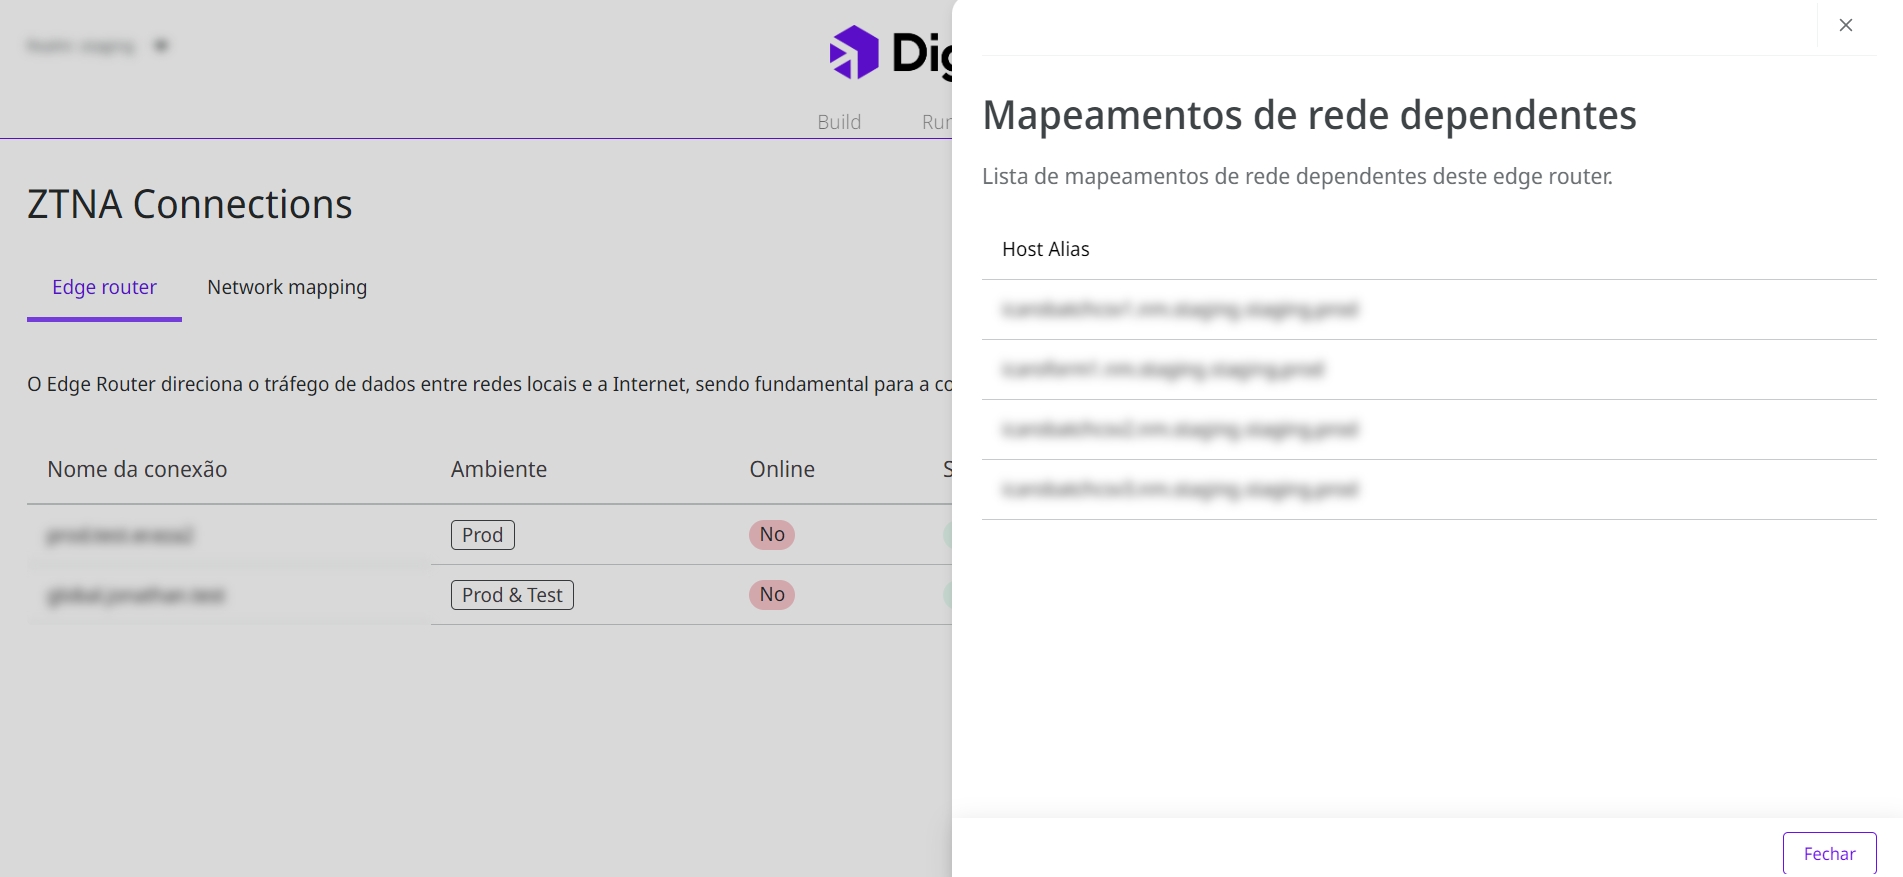Click the No online badge in Prod row
This screenshot has width=1903, height=877.
tap(771, 535)
